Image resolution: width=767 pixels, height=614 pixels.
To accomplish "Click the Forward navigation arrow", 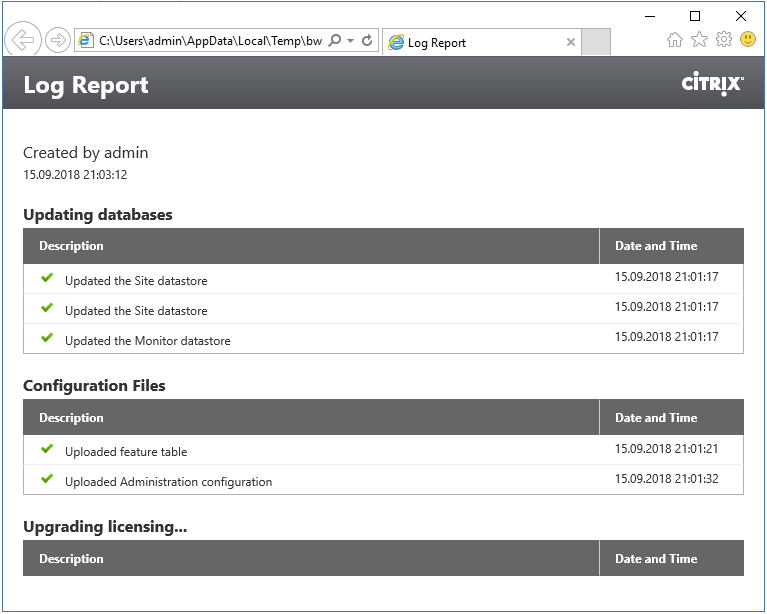I will [x=58, y=40].
